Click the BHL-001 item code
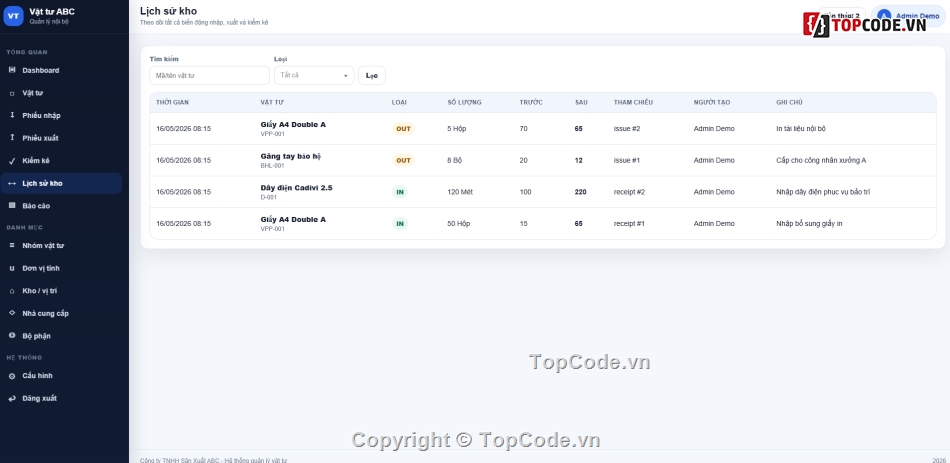The height and width of the screenshot is (463, 950). [272, 165]
